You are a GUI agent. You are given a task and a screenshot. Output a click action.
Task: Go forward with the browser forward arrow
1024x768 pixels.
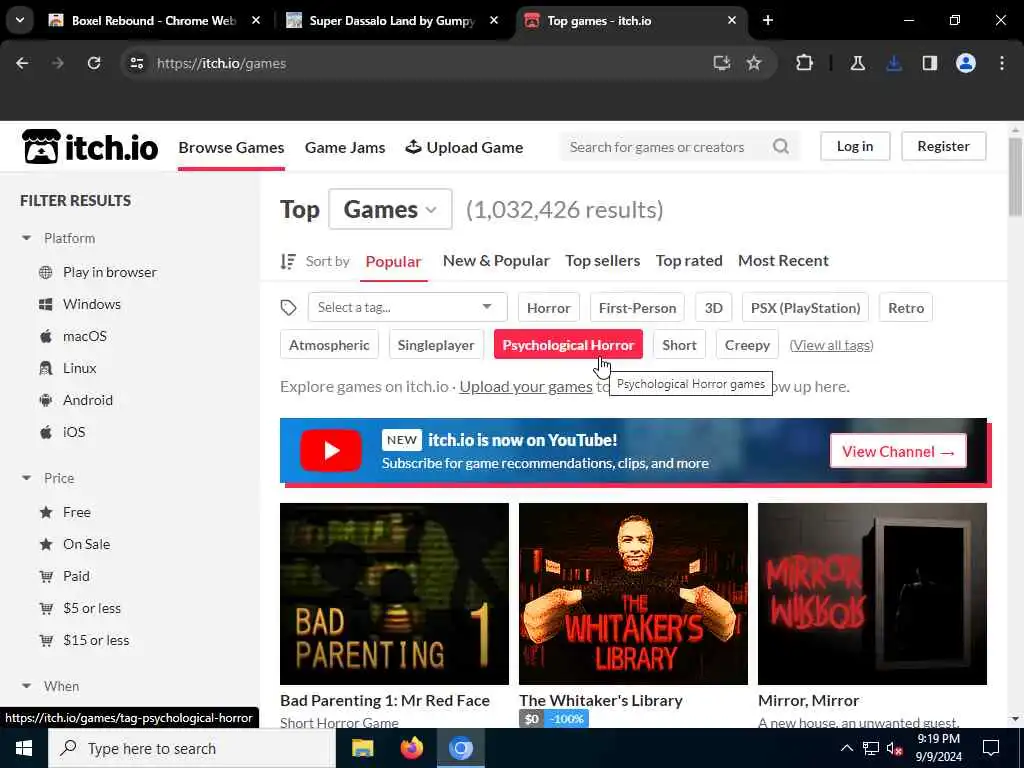[x=57, y=63]
